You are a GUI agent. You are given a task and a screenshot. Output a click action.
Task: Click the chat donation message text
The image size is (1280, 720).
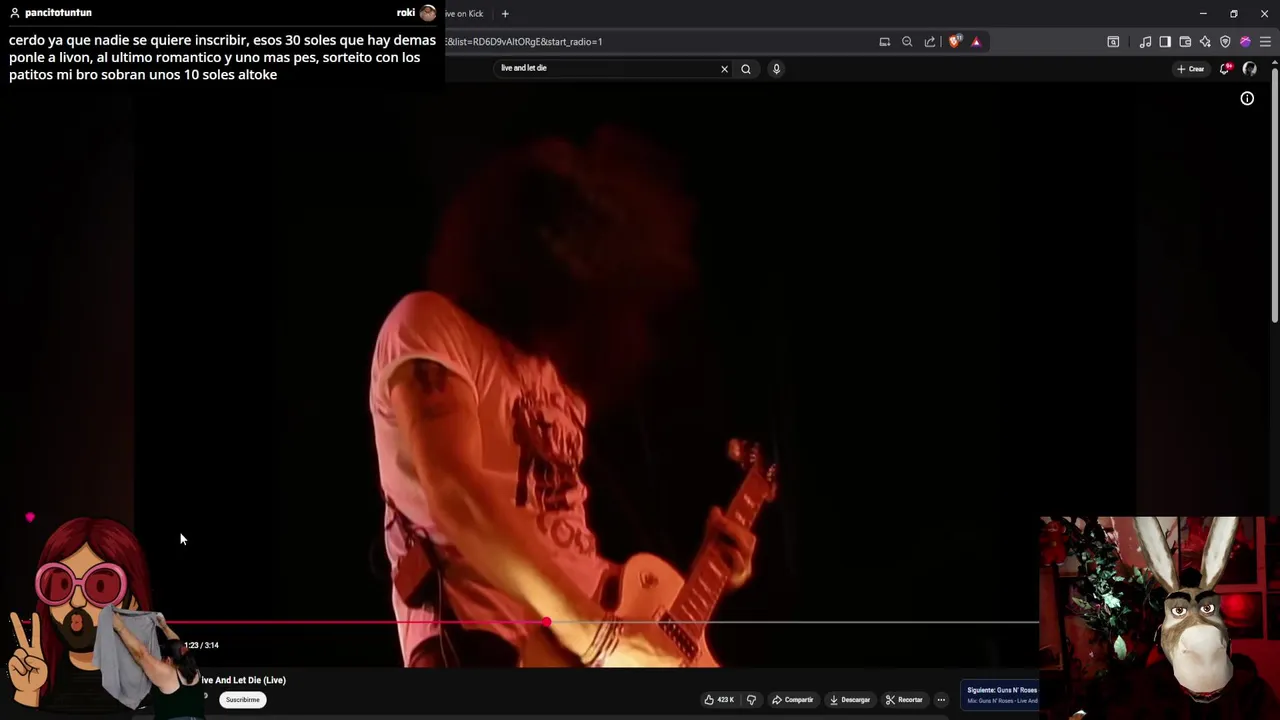click(222, 57)
